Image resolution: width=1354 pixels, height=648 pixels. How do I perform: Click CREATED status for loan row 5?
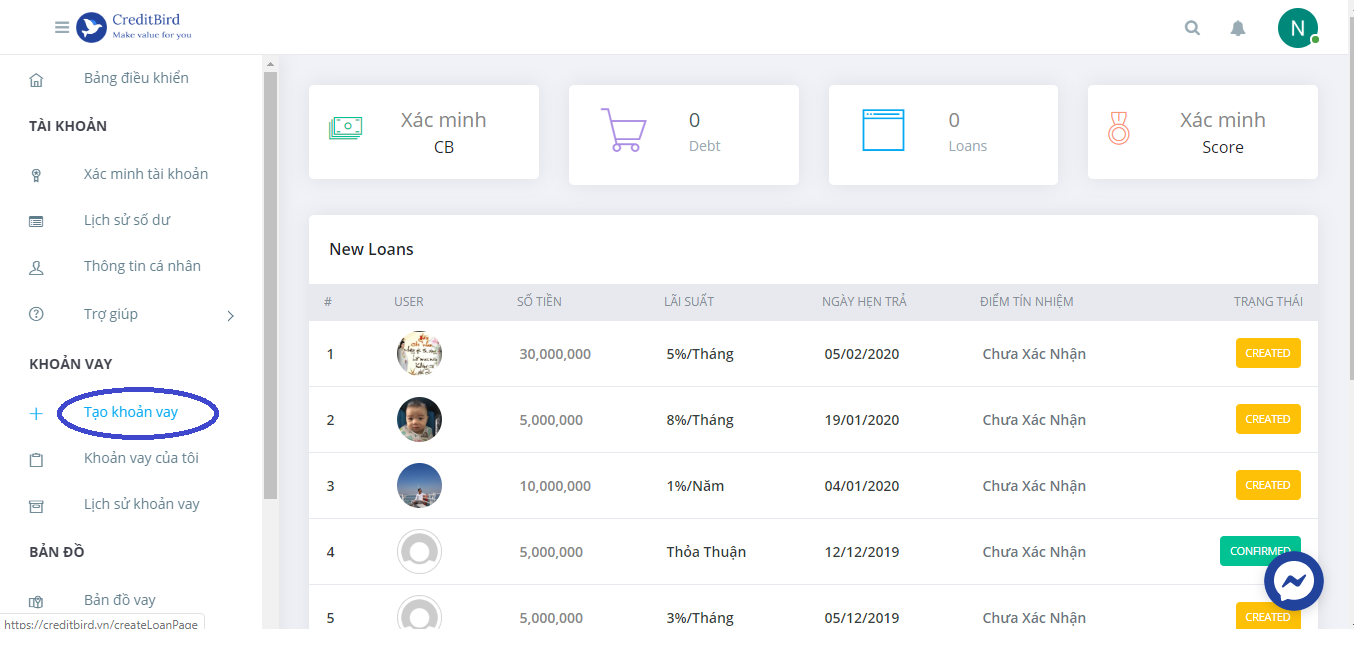pos(1268,616)
